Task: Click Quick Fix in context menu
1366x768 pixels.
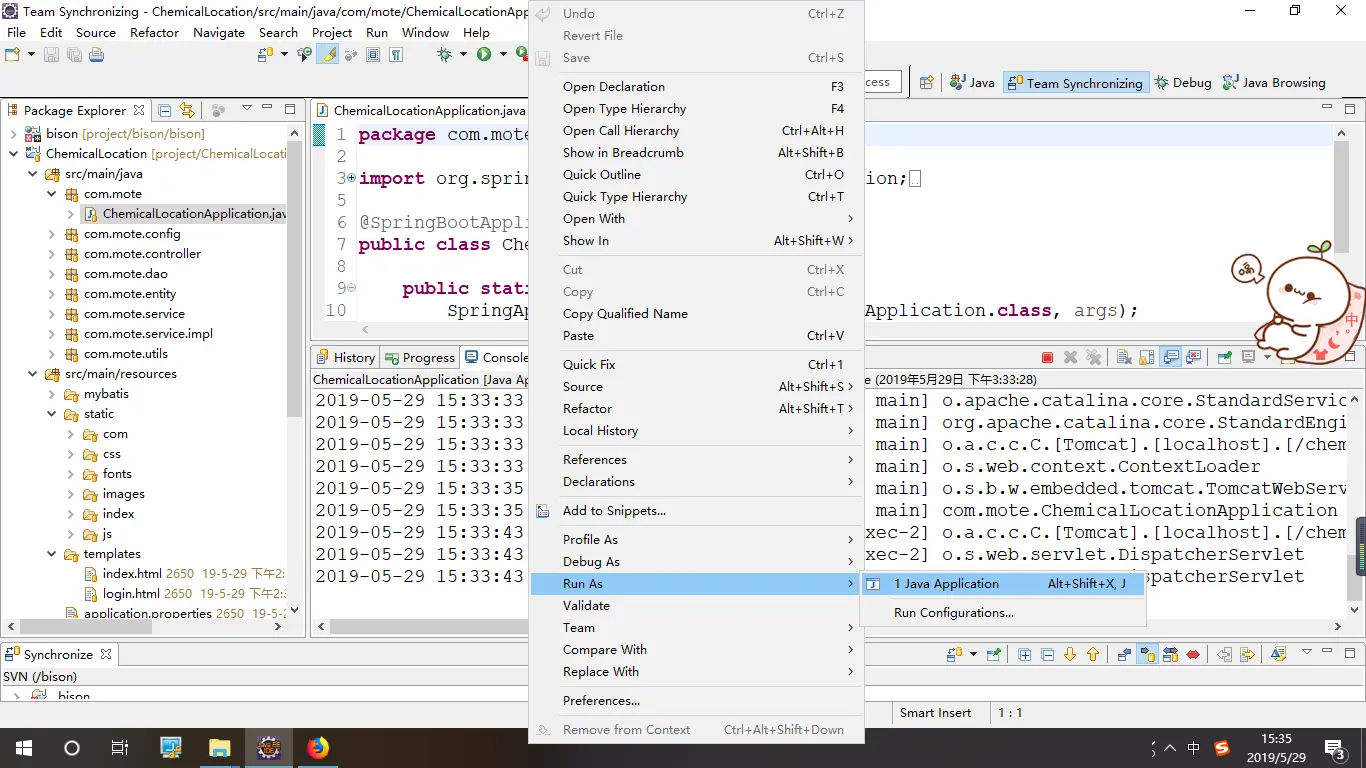Action: click(697, 365)
